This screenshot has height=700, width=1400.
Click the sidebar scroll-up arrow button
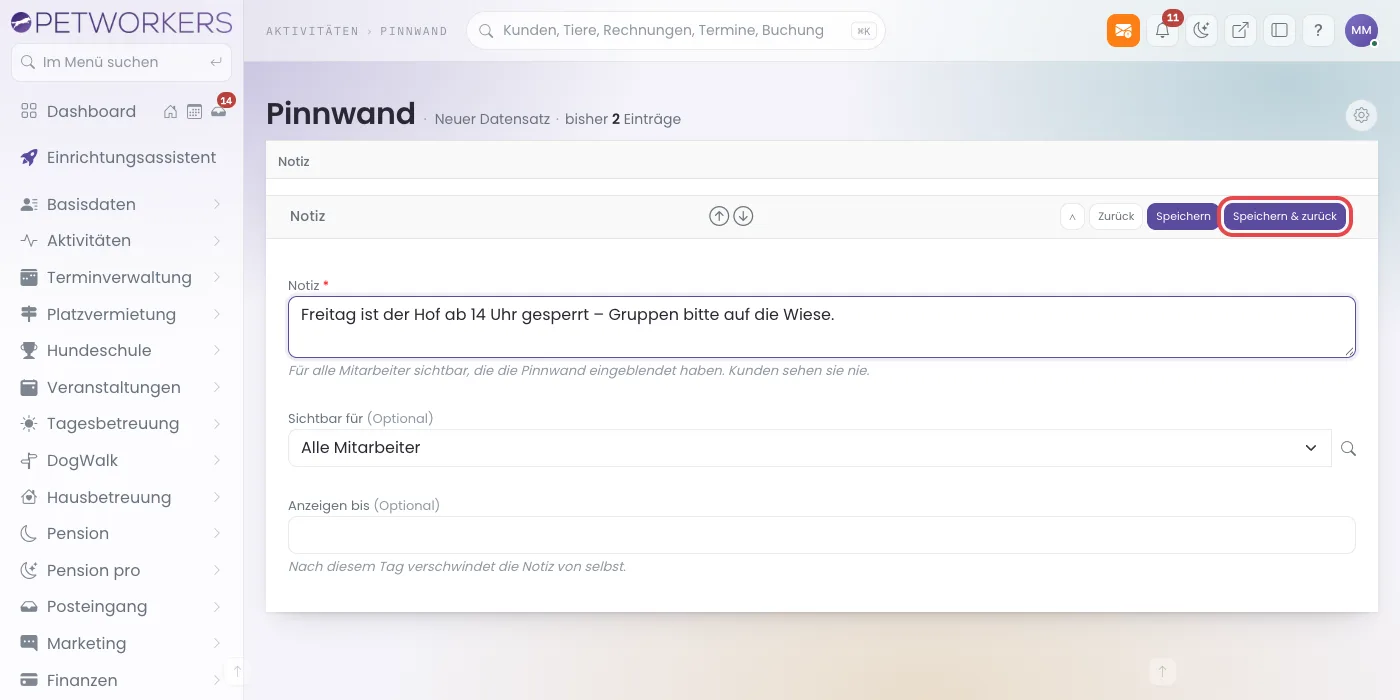coord(236,671)
